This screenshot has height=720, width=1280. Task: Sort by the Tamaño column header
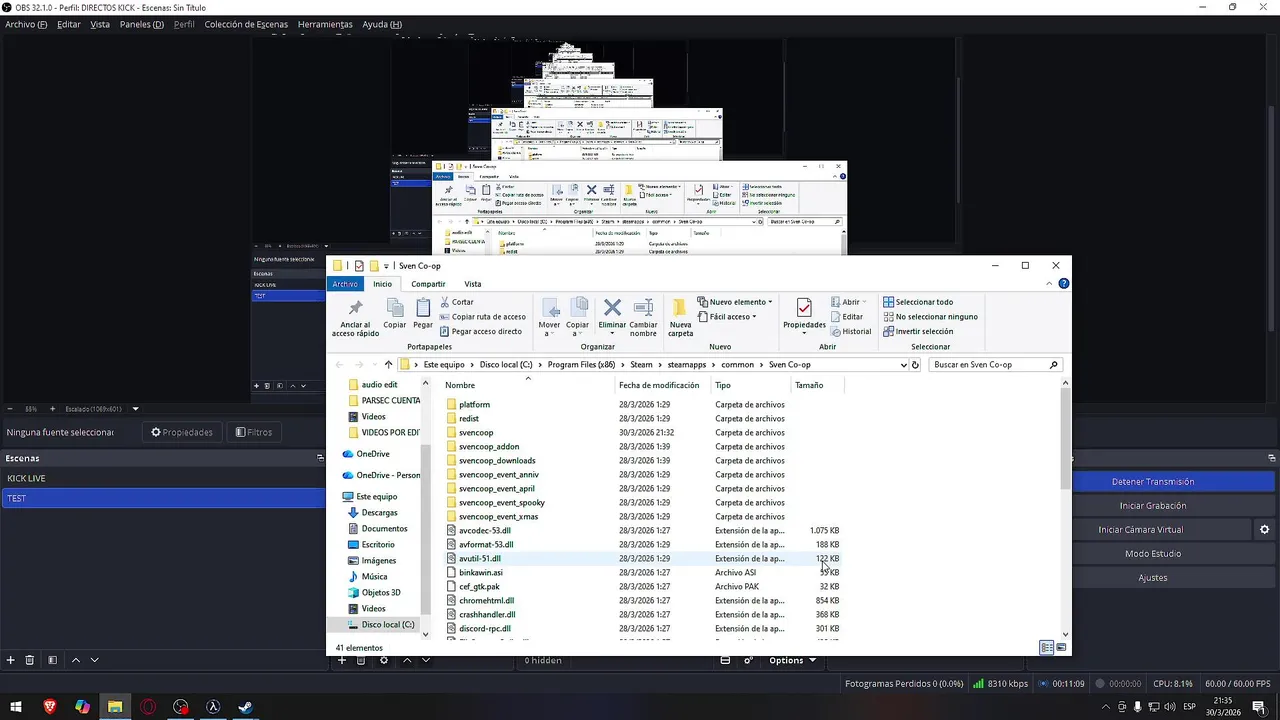pyautogui.click(x=817, y=385)
